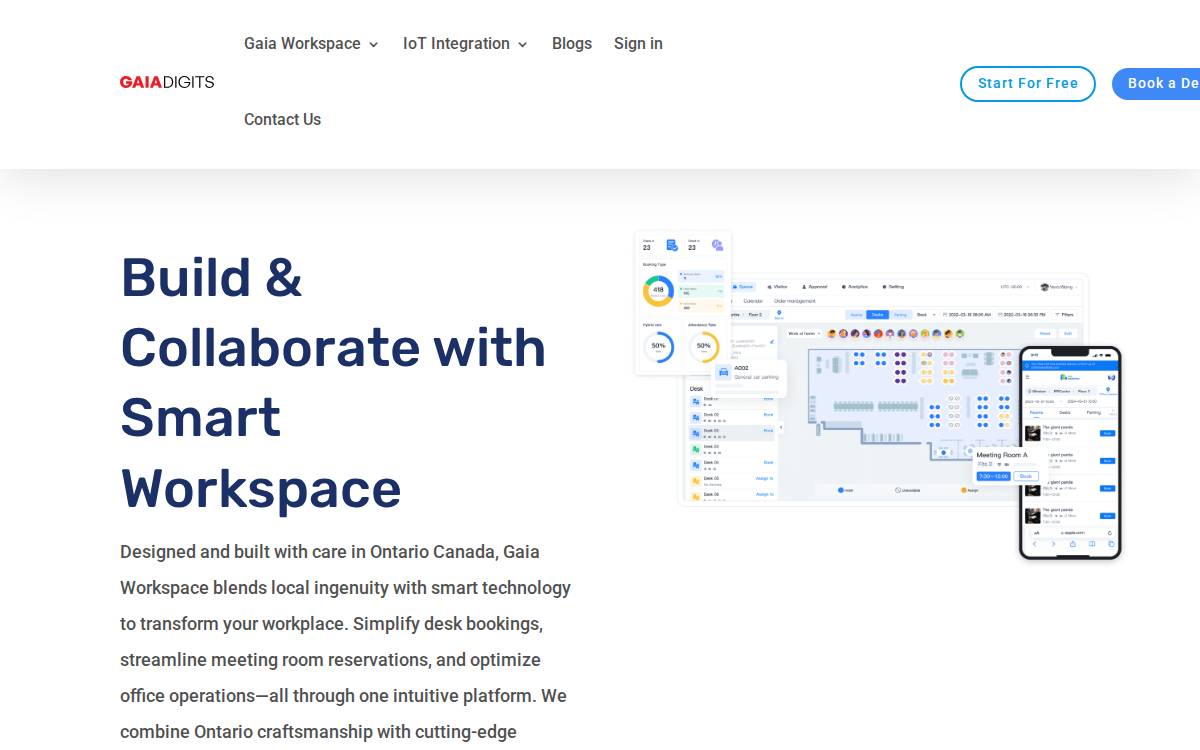Click the paragraph starting "Designed and built with care"

(346, 642)
